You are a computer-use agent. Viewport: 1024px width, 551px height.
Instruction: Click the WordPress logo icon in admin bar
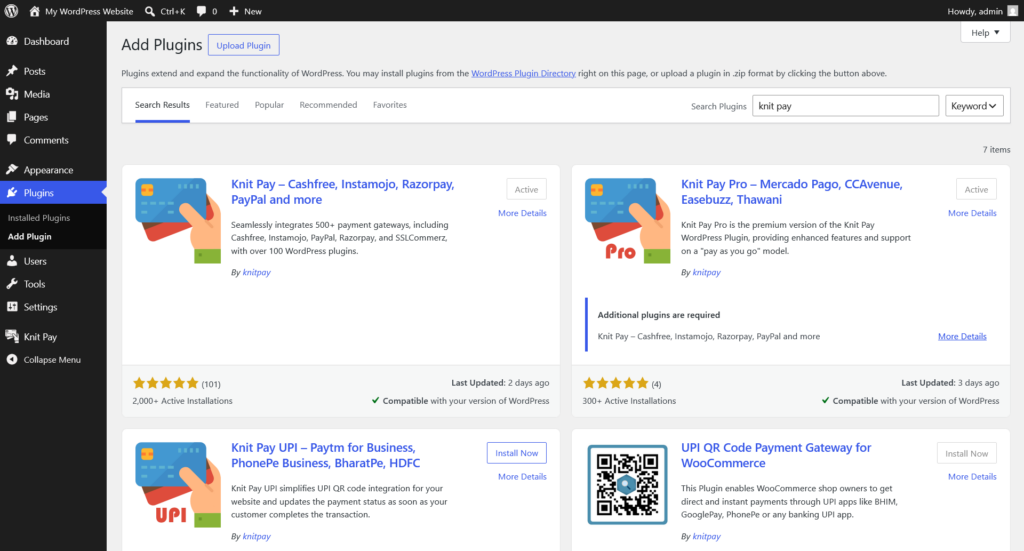click(11, 11)
